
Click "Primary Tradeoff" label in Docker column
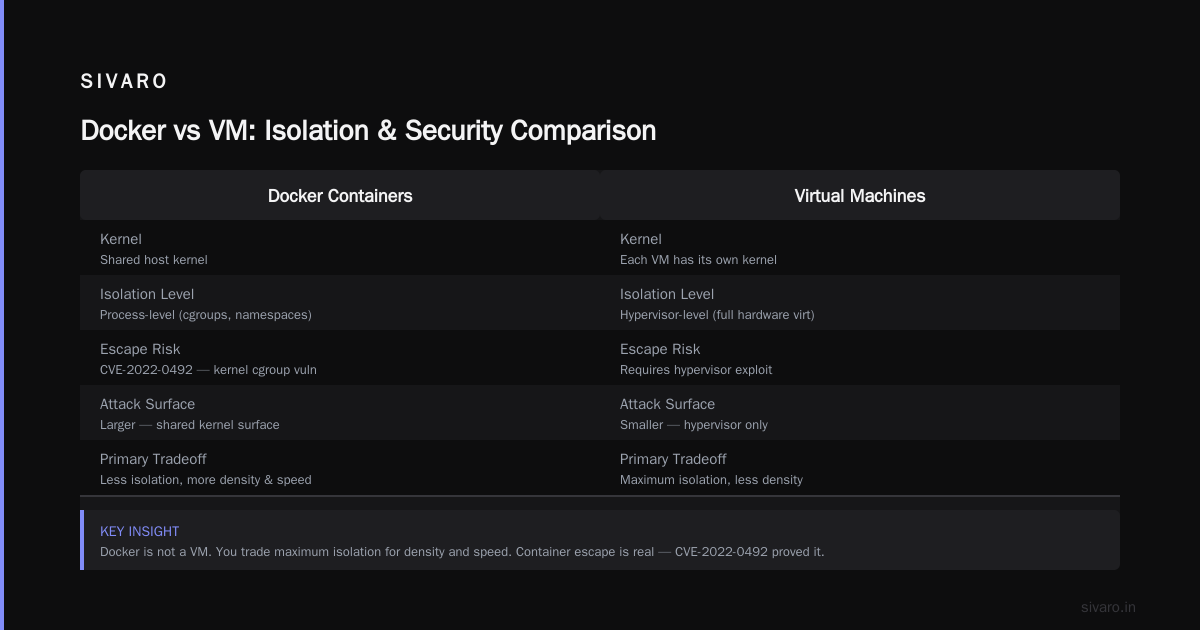[154, 459]
